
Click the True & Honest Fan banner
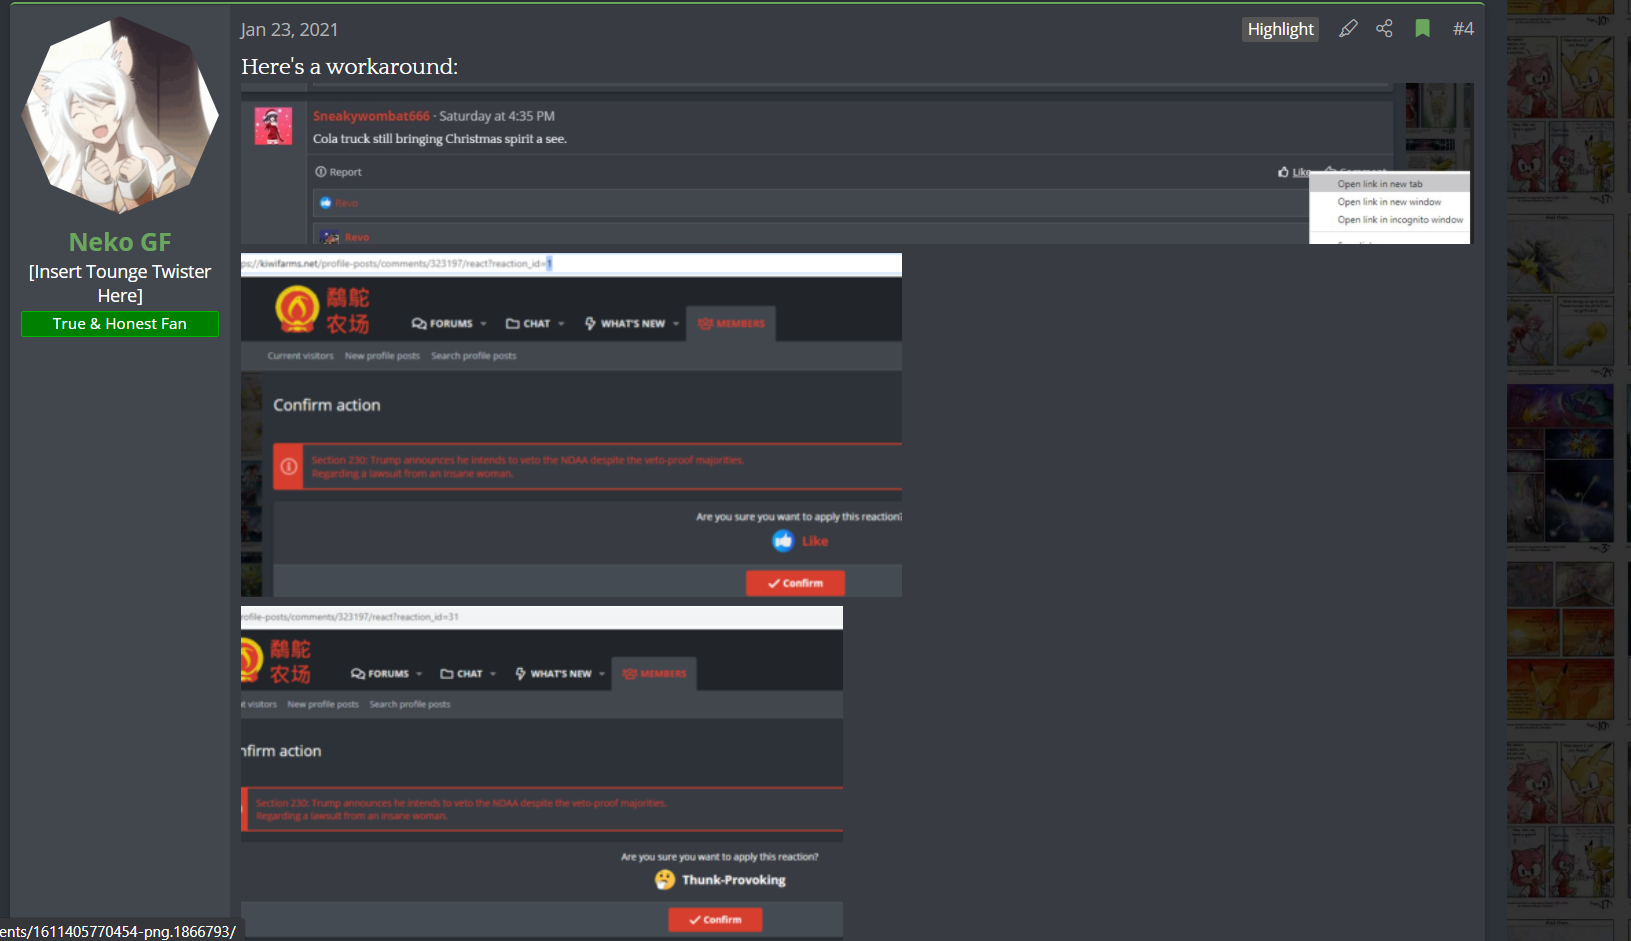tap(120, 324)
